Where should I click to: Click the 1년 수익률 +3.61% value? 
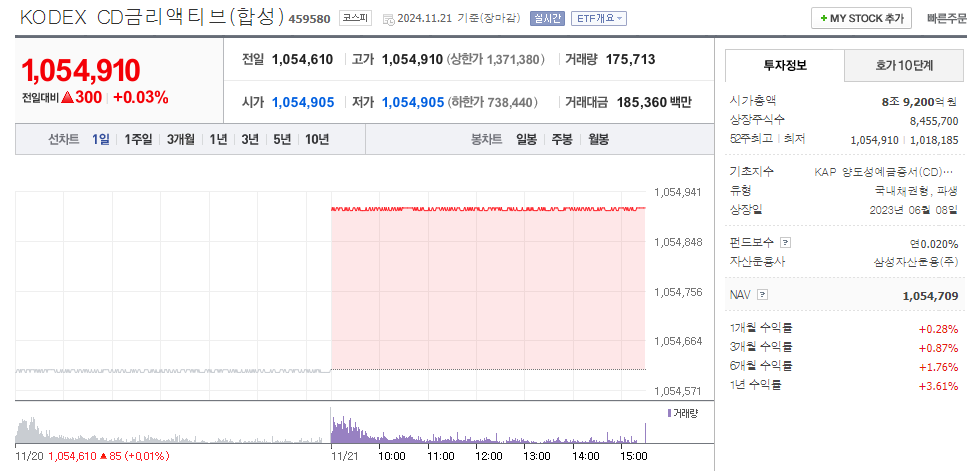click(x=940, y=387)
